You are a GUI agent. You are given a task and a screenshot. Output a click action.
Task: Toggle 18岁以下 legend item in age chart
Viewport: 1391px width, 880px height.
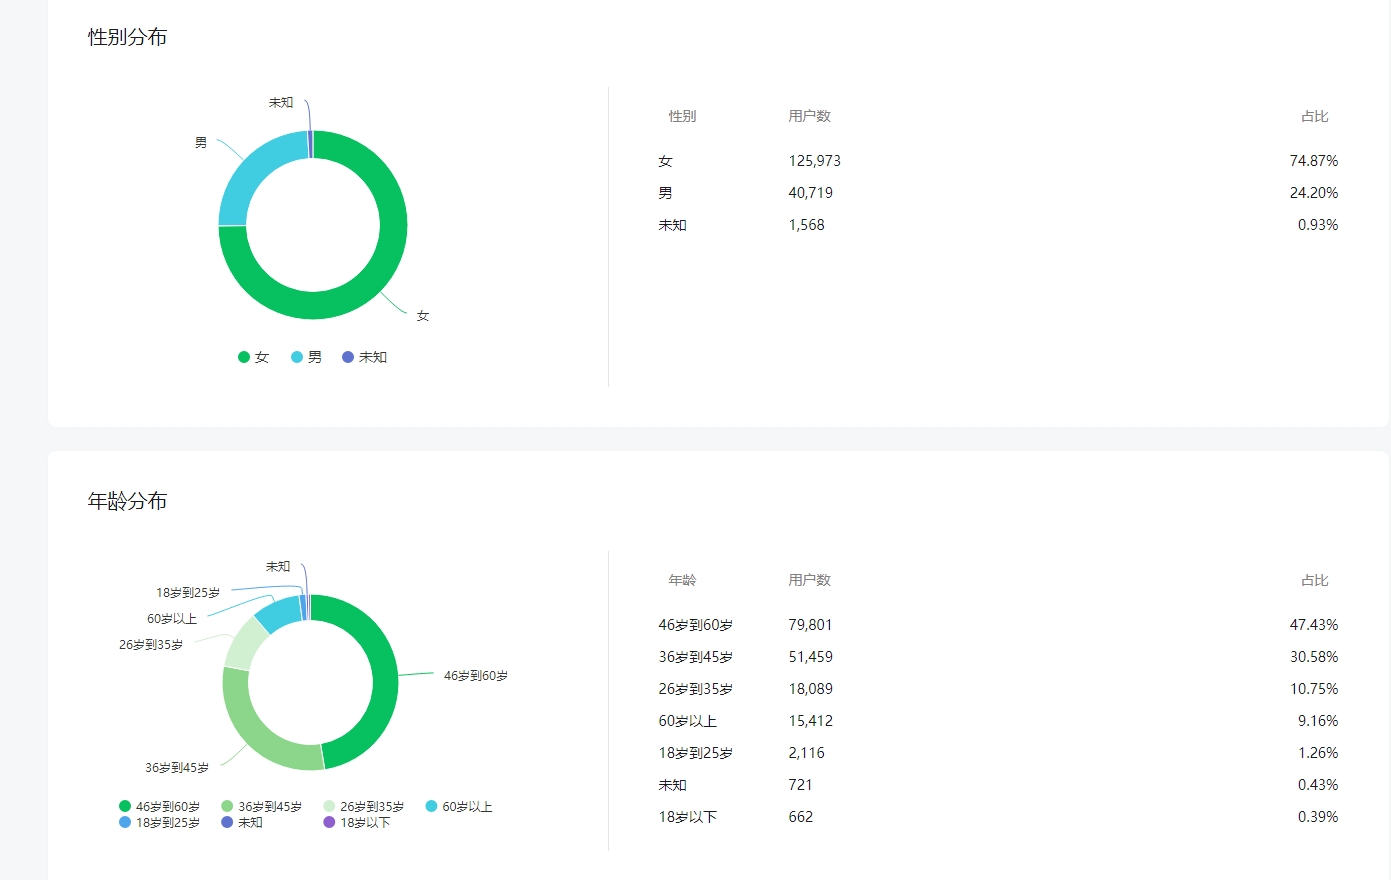click(357, 822)
